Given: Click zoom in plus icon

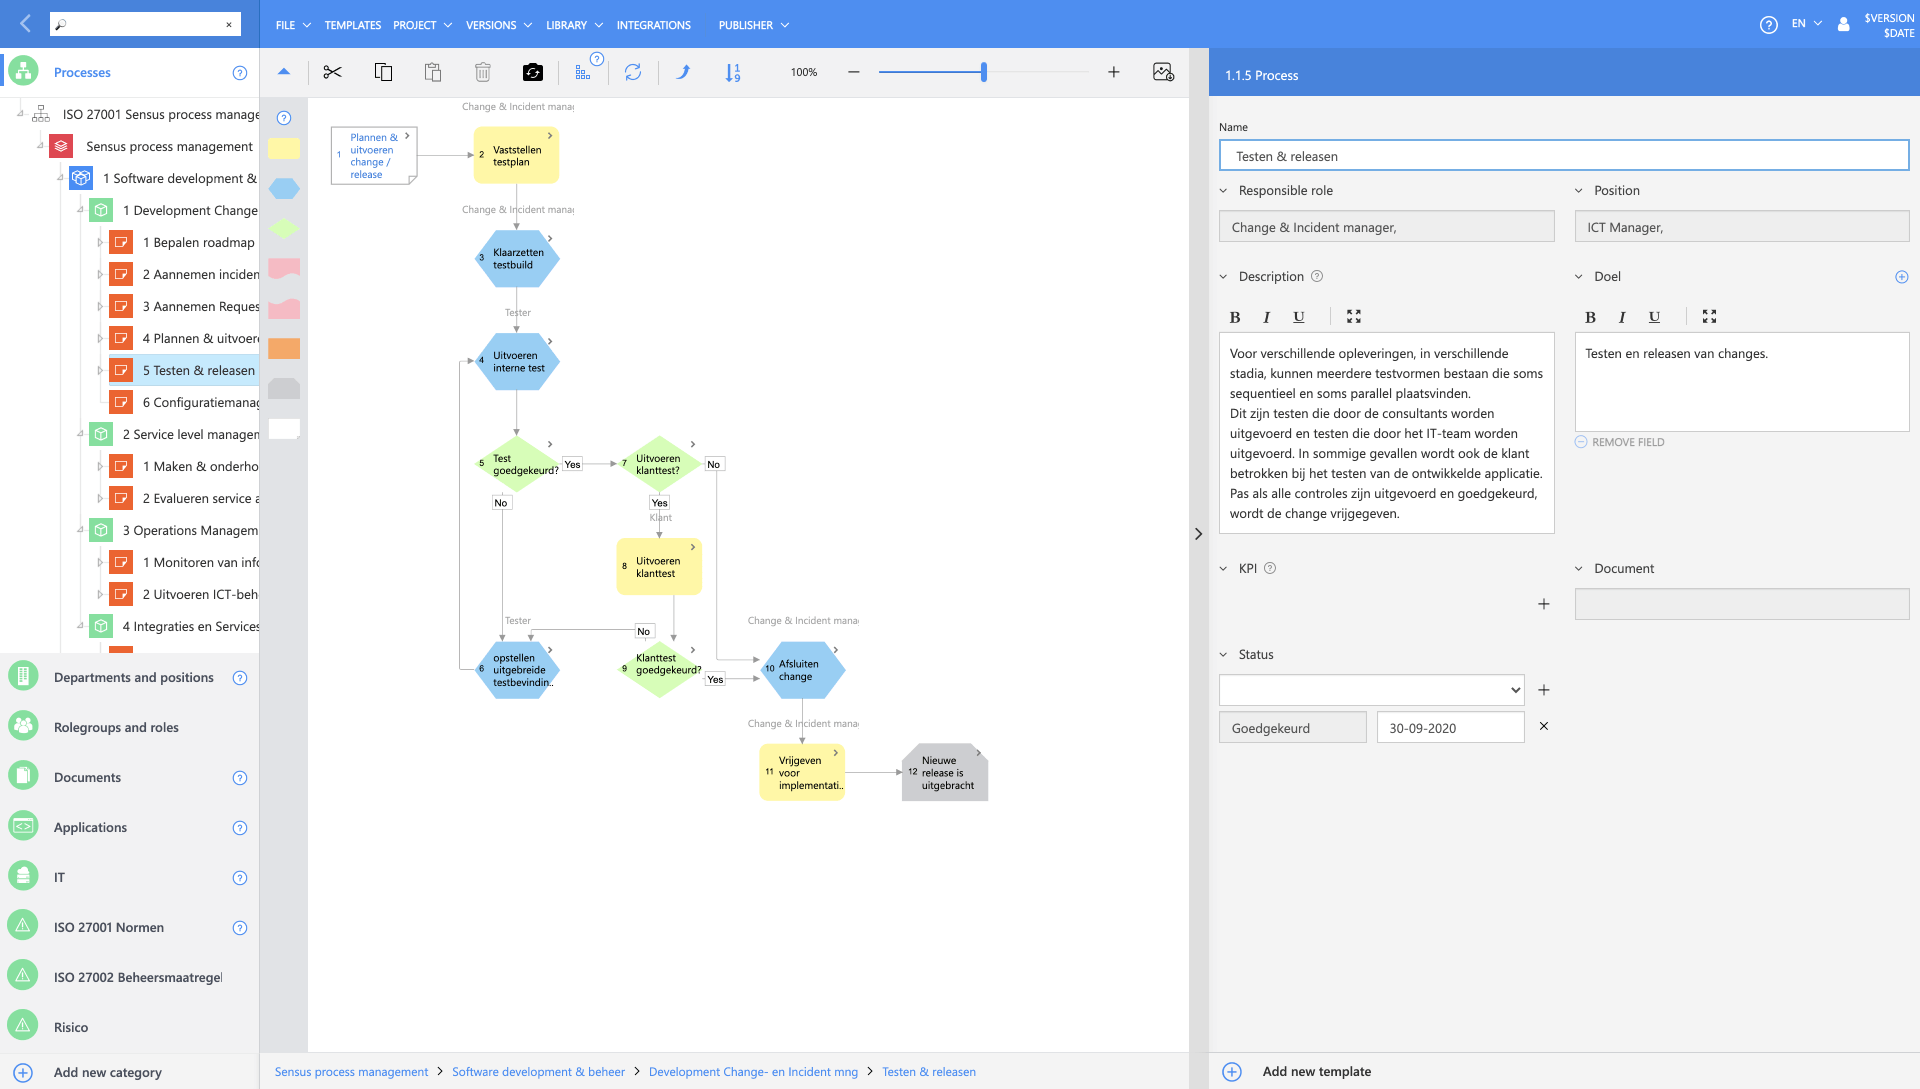Looking at the screenshot, I should point(1113,72).
